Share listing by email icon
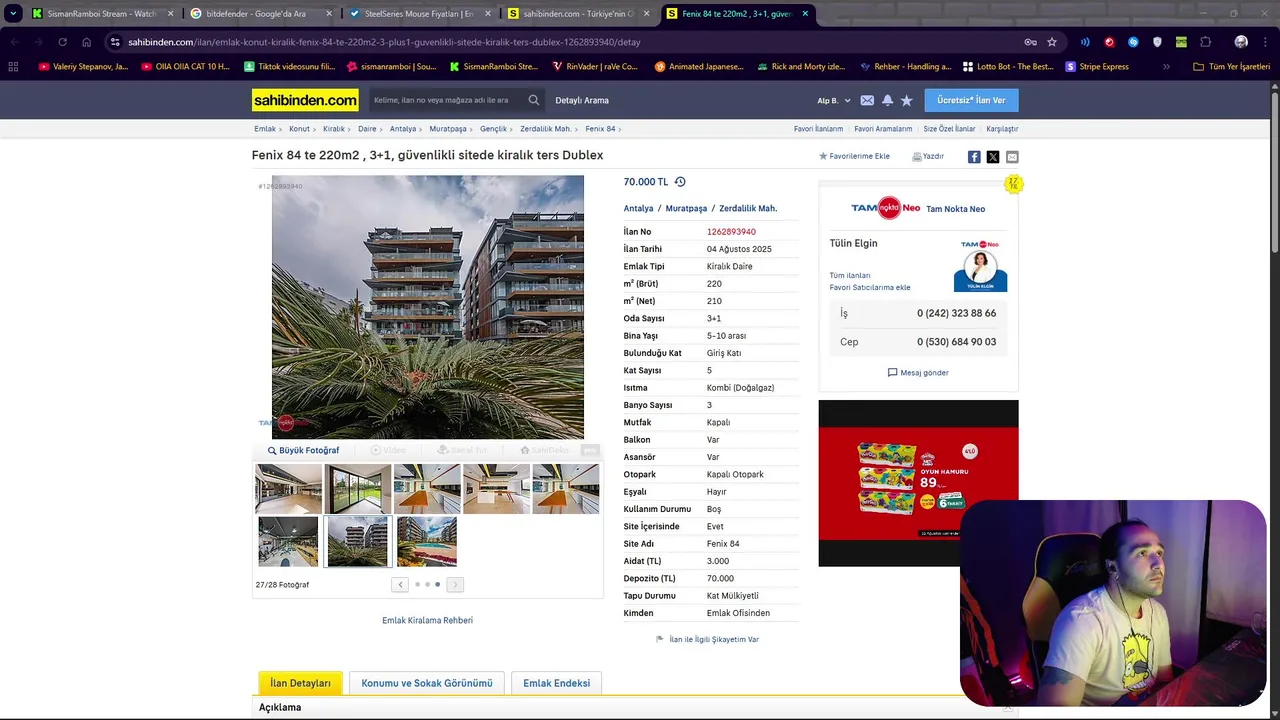Viewport: 1280px width, 720px height. click(1012, 157)
